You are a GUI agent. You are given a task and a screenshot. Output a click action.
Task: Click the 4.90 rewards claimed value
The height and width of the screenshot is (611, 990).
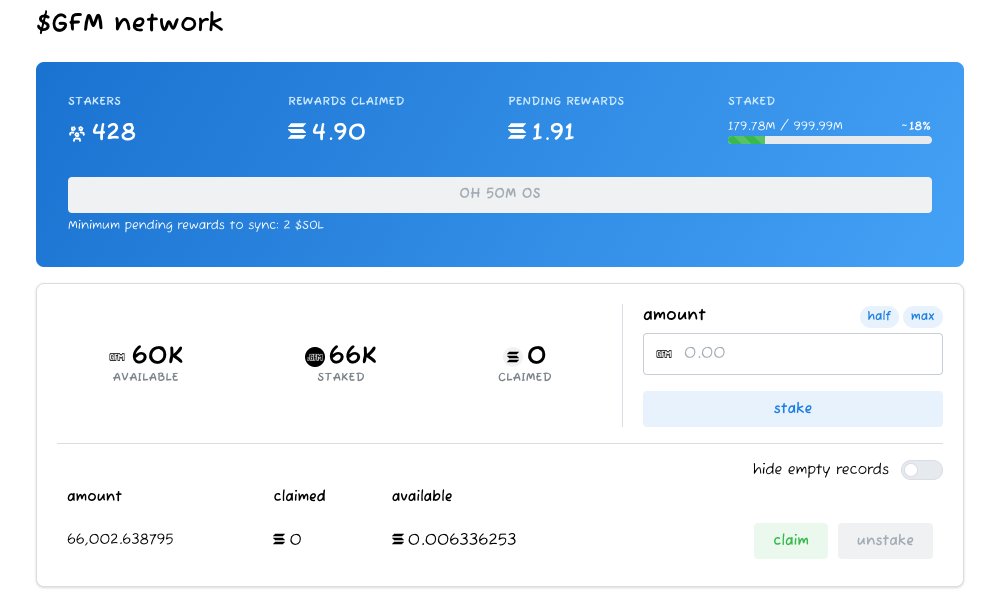pos(338,132)
